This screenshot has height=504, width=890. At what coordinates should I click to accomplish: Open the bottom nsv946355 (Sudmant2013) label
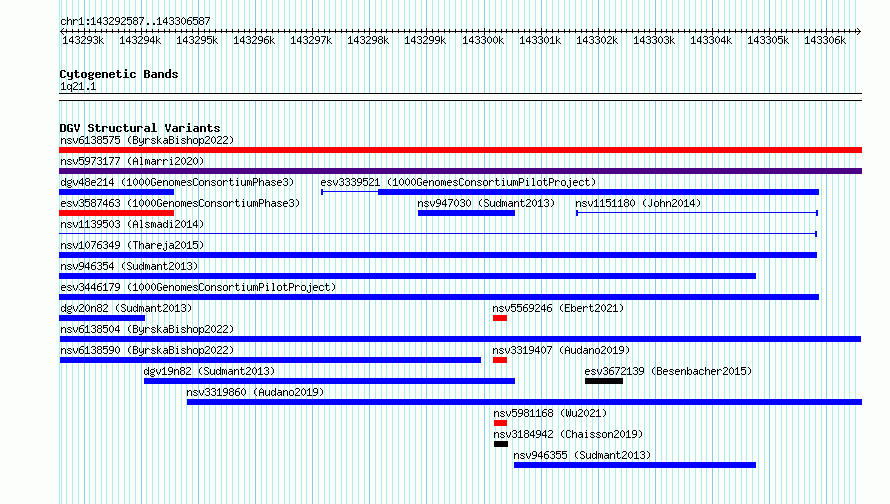coord(582,455)
